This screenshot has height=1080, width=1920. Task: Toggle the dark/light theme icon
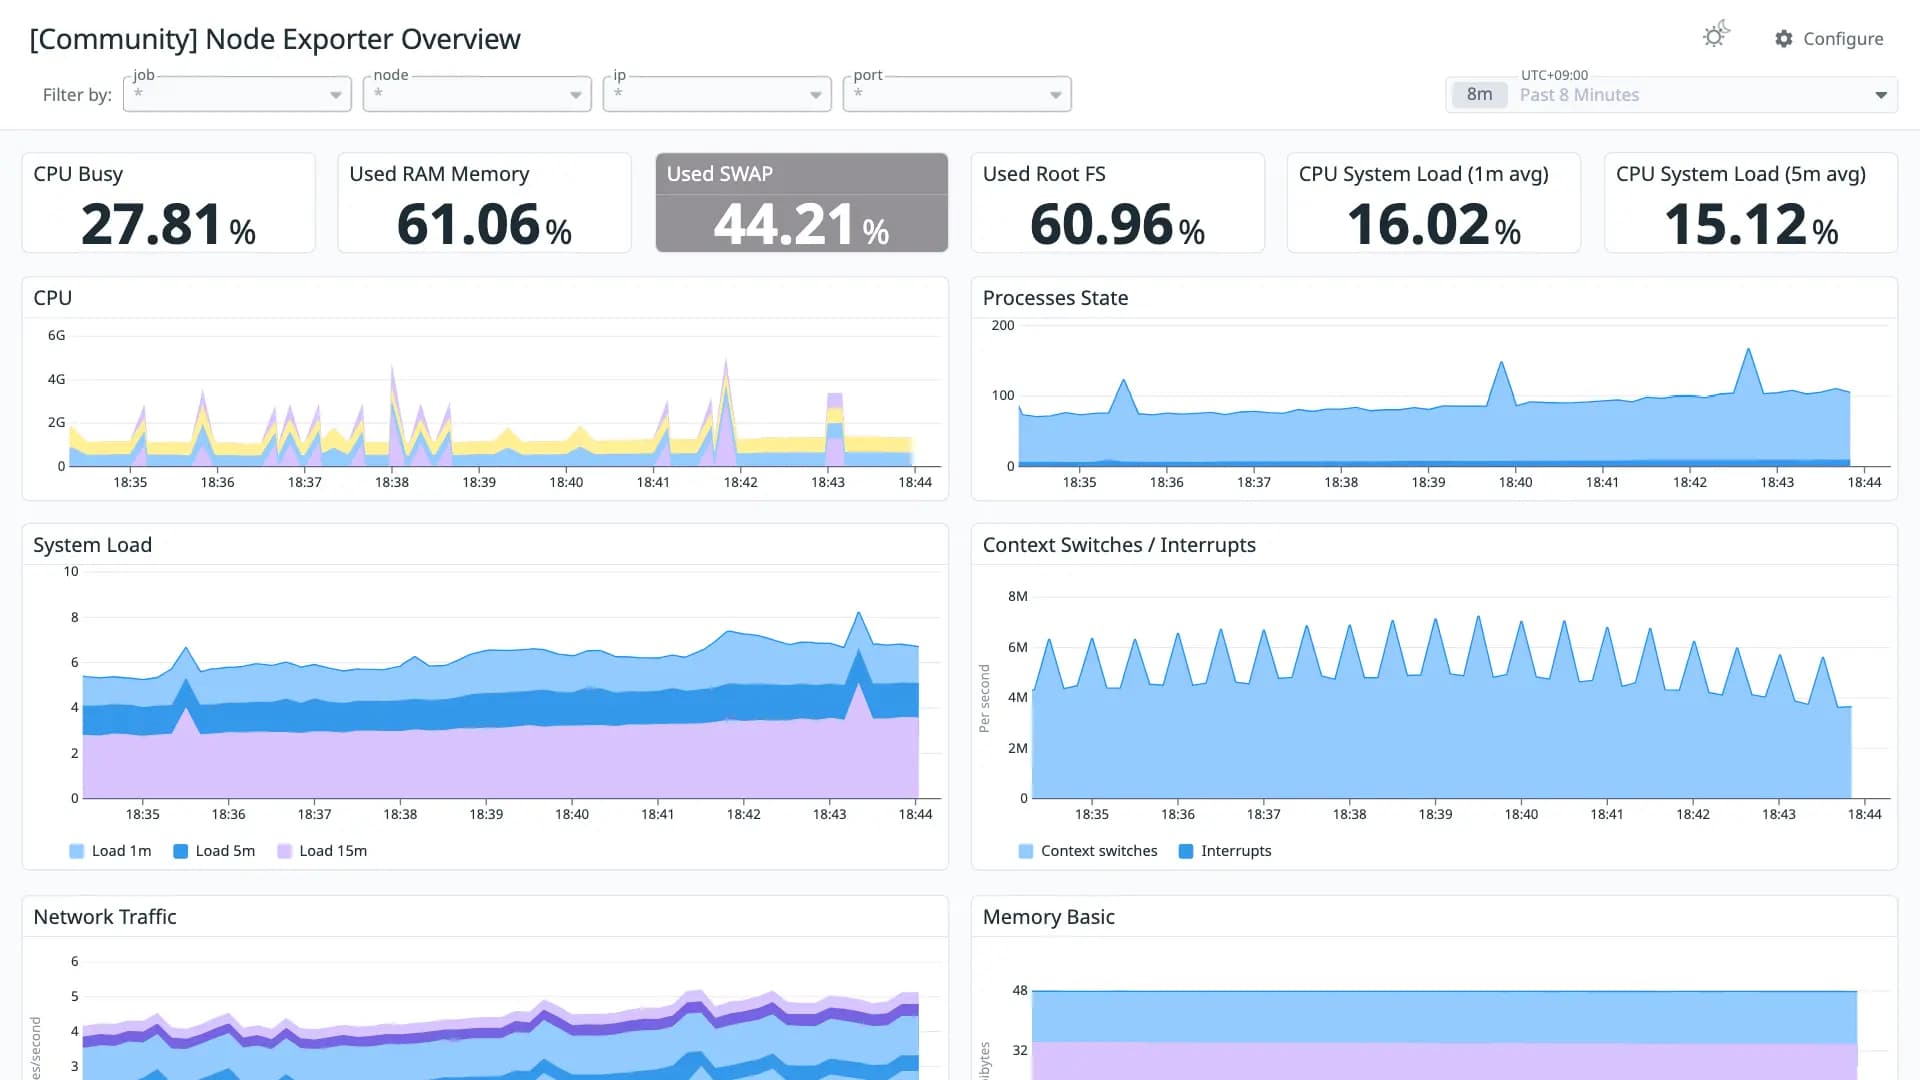pos(1716,35)
